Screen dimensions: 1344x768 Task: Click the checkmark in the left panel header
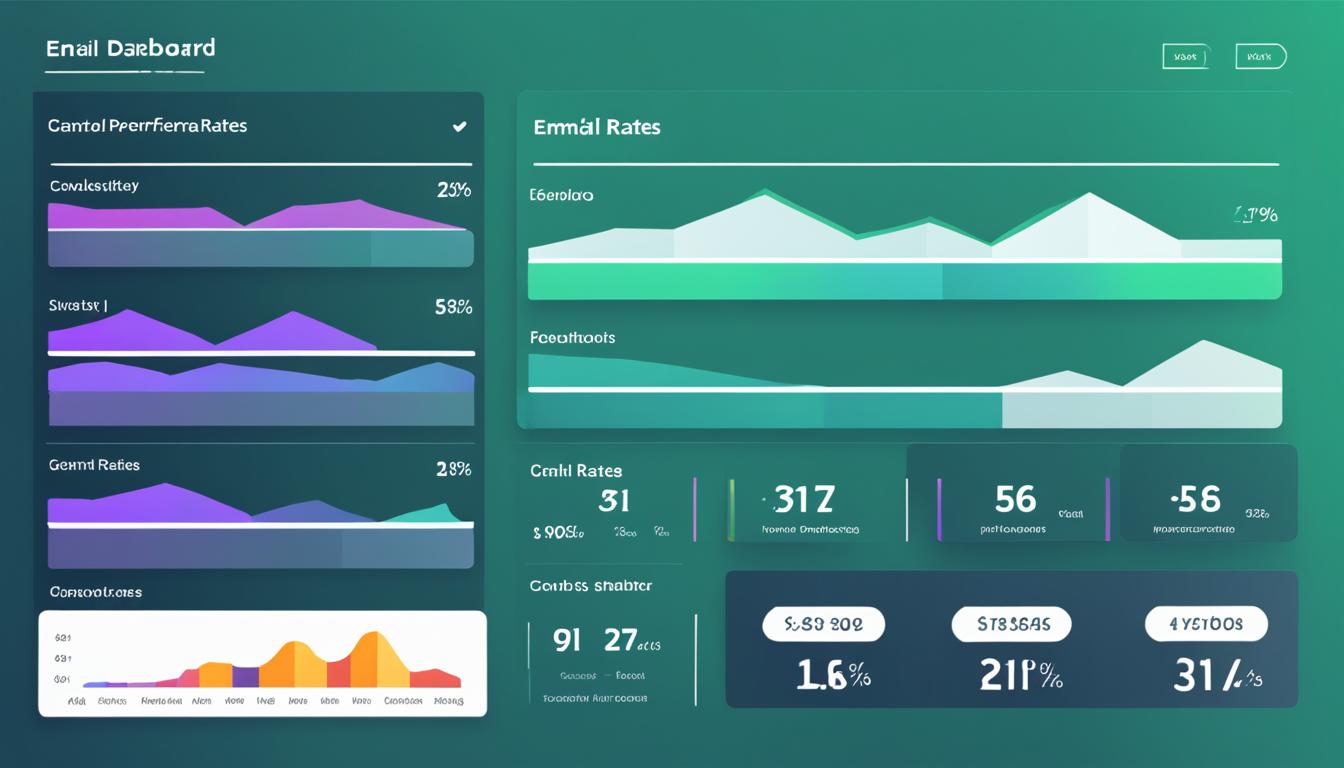tap(459, 126)
